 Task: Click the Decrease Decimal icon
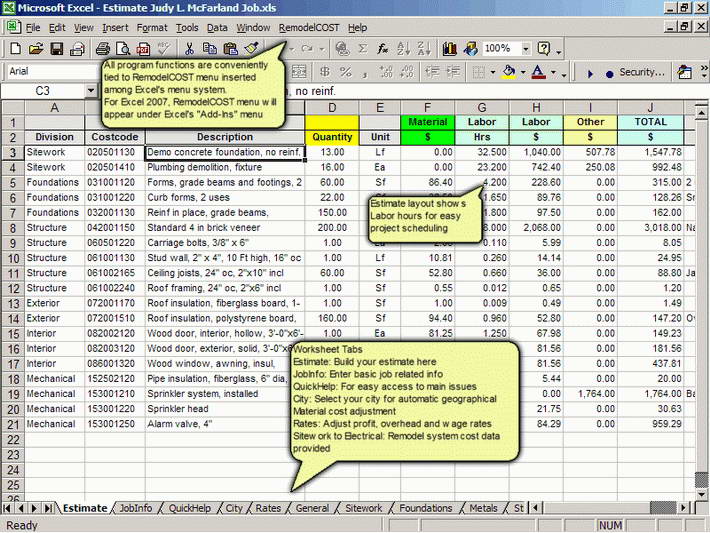pos(407,72)
